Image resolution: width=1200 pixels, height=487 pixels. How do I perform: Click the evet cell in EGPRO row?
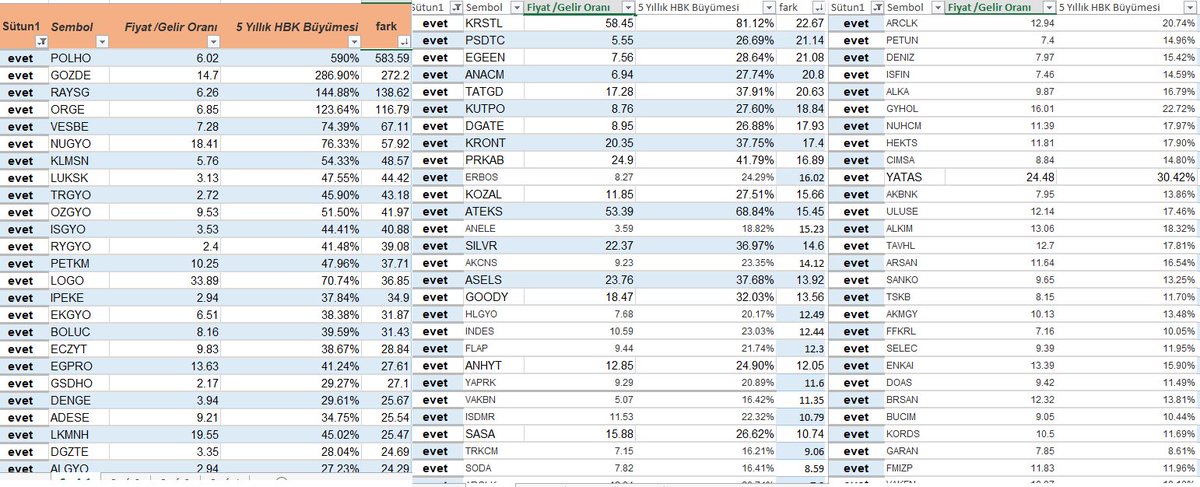23,366
